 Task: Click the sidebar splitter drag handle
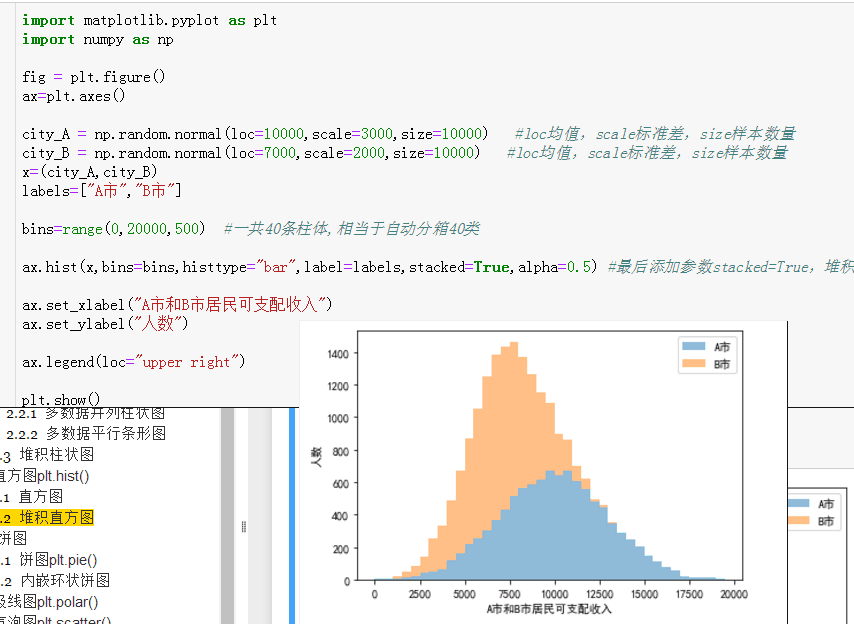tap(243, 527)
